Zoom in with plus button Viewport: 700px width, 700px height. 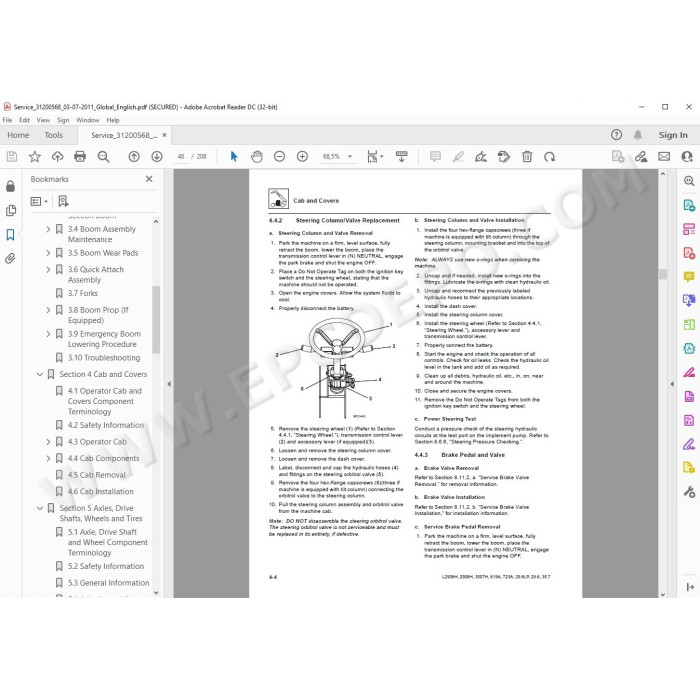click(x=302, y=157)
